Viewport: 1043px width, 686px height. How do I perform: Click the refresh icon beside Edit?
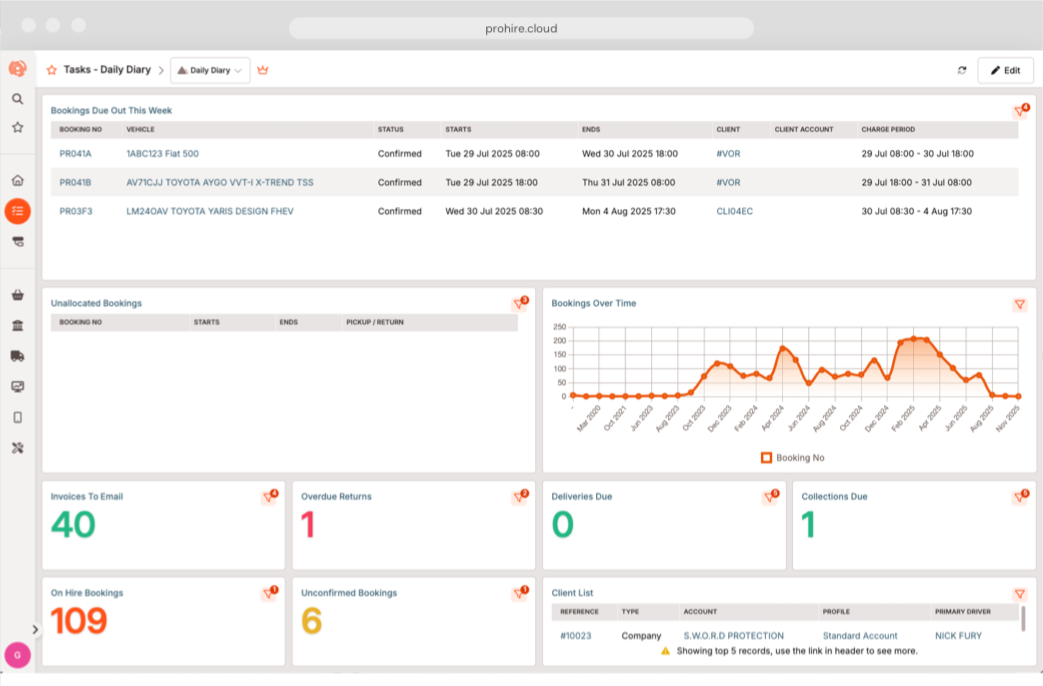coord(962,70)
